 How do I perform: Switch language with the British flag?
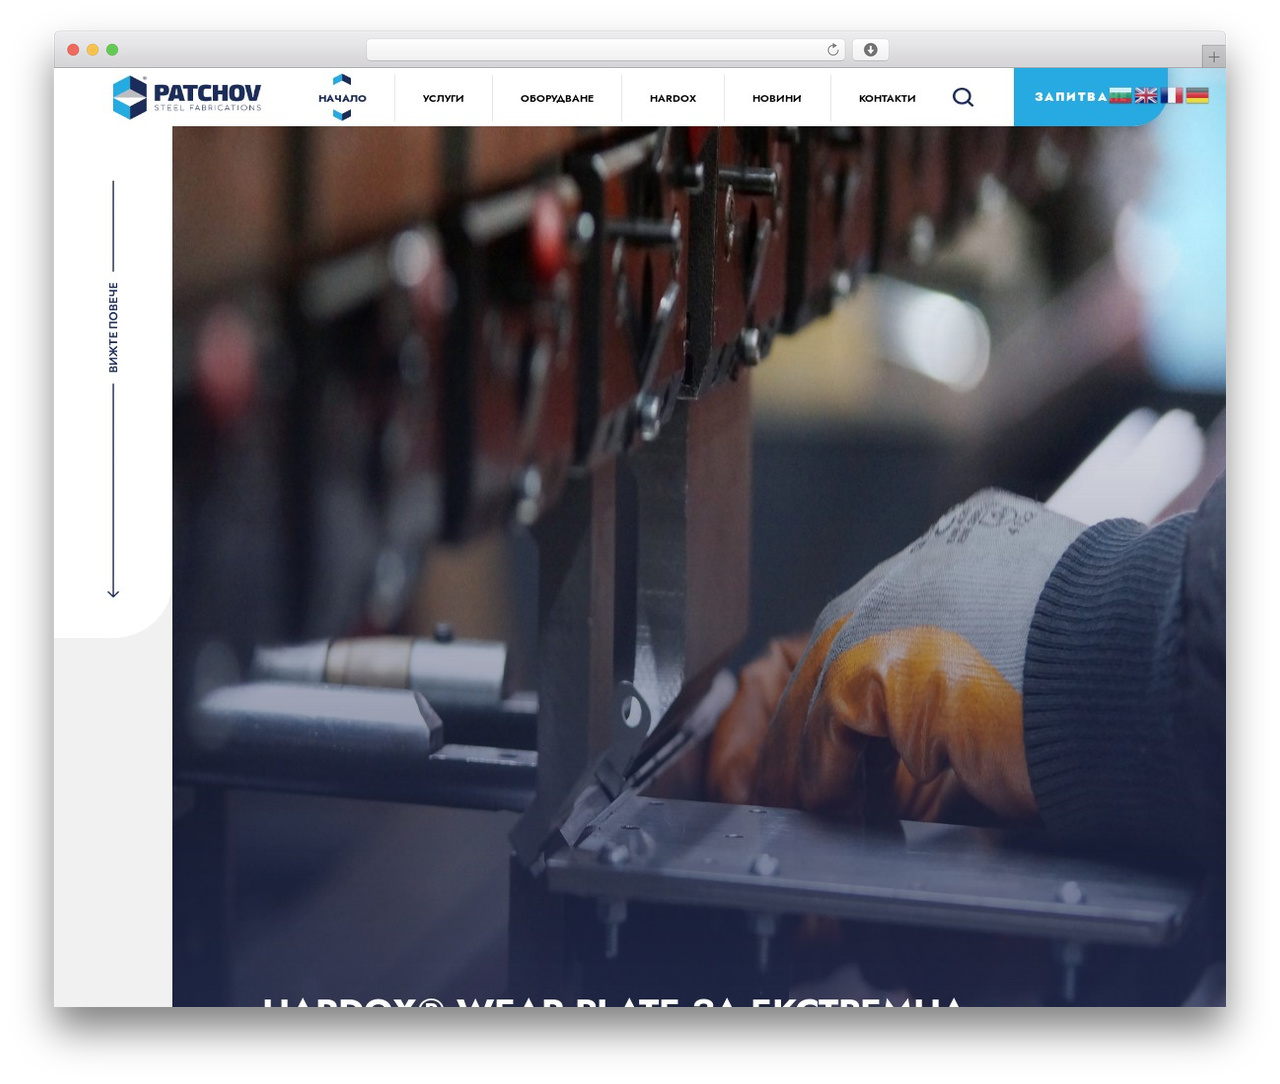click(1146, 95)
